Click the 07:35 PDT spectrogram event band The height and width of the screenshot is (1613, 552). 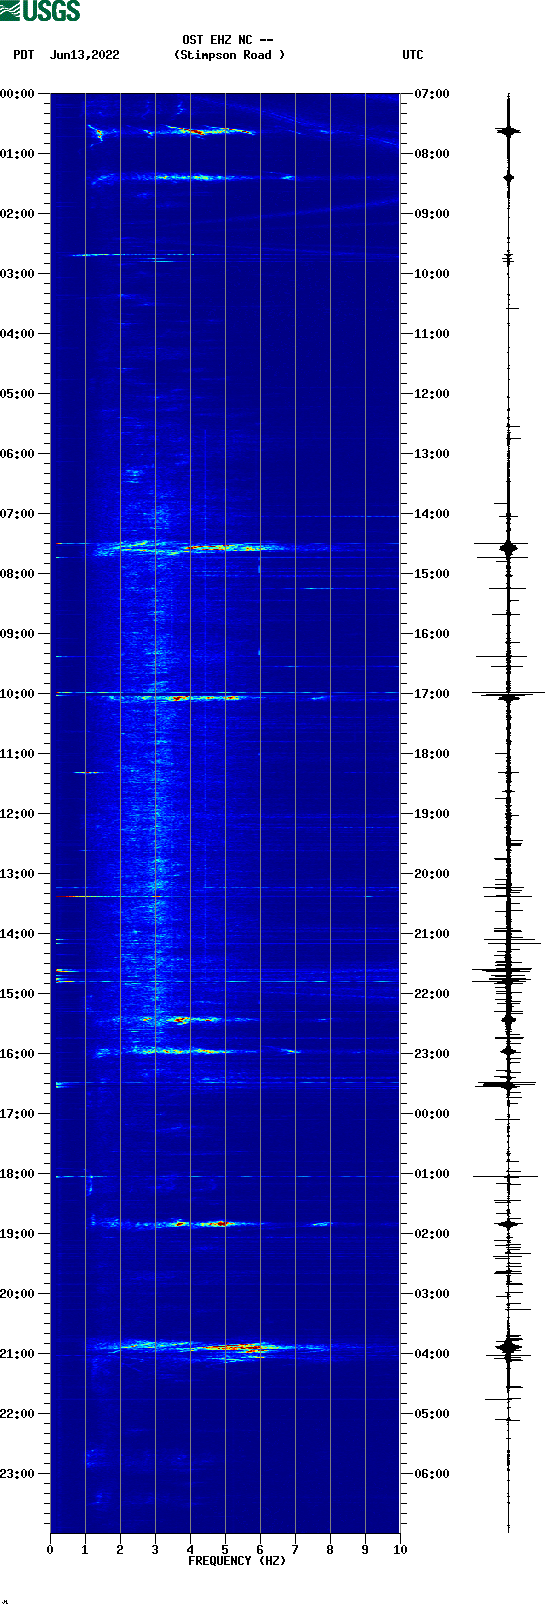190,547
